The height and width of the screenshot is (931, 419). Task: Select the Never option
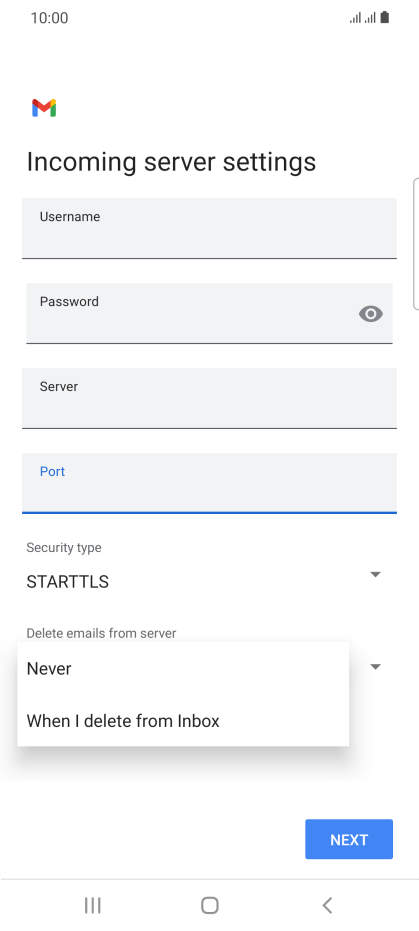point(183,669)
